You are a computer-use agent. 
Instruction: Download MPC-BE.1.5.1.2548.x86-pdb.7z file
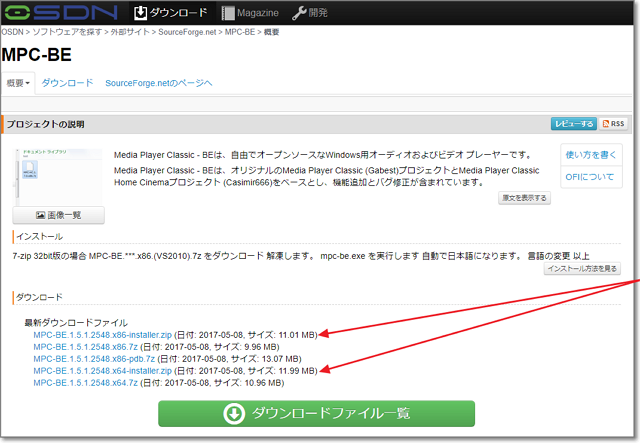click(92, 359)
